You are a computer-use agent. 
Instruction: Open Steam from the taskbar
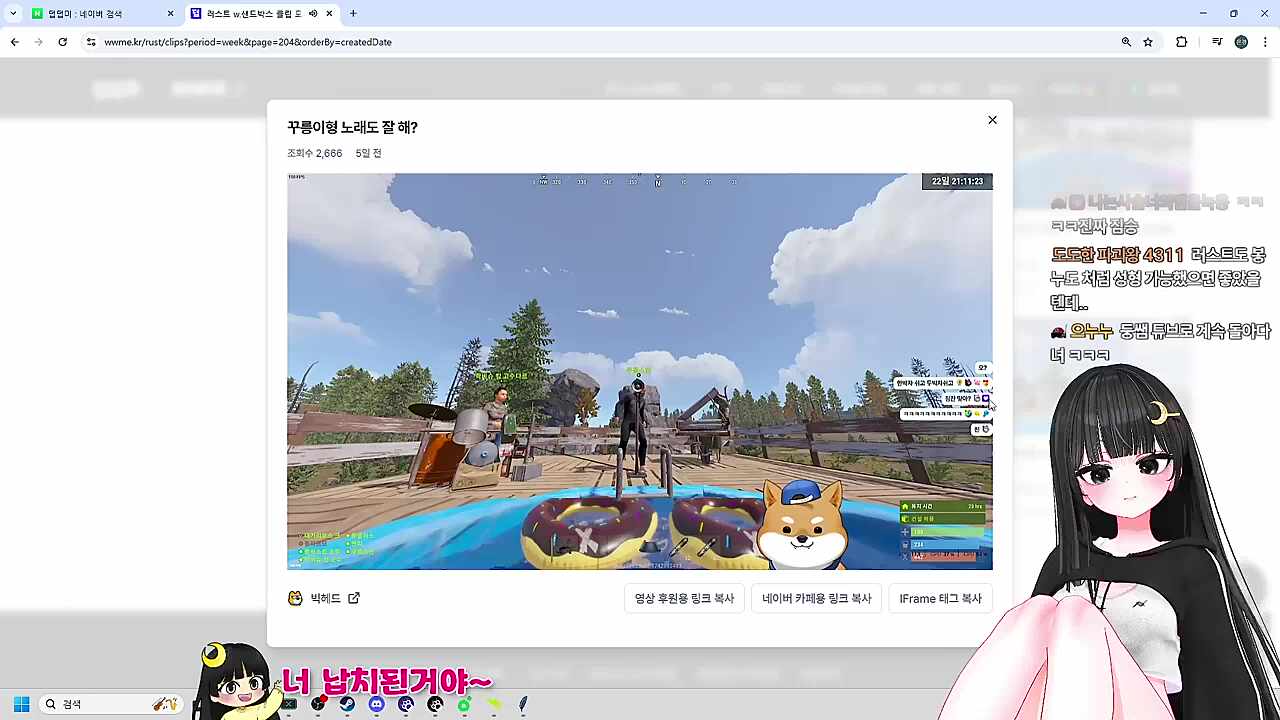click(347, 704)
